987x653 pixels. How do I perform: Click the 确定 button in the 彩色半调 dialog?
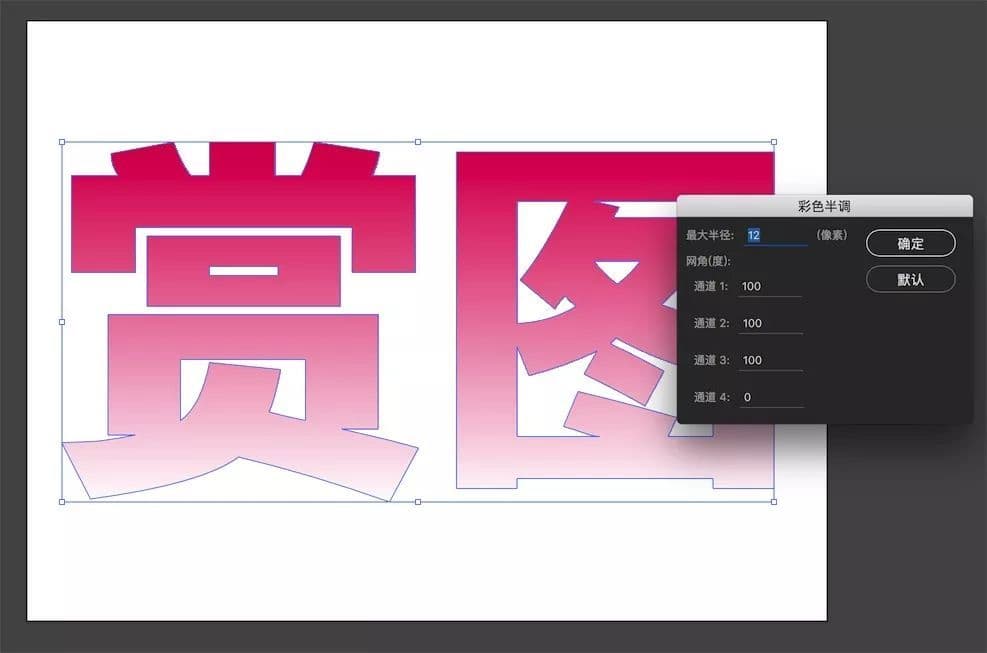909,243
